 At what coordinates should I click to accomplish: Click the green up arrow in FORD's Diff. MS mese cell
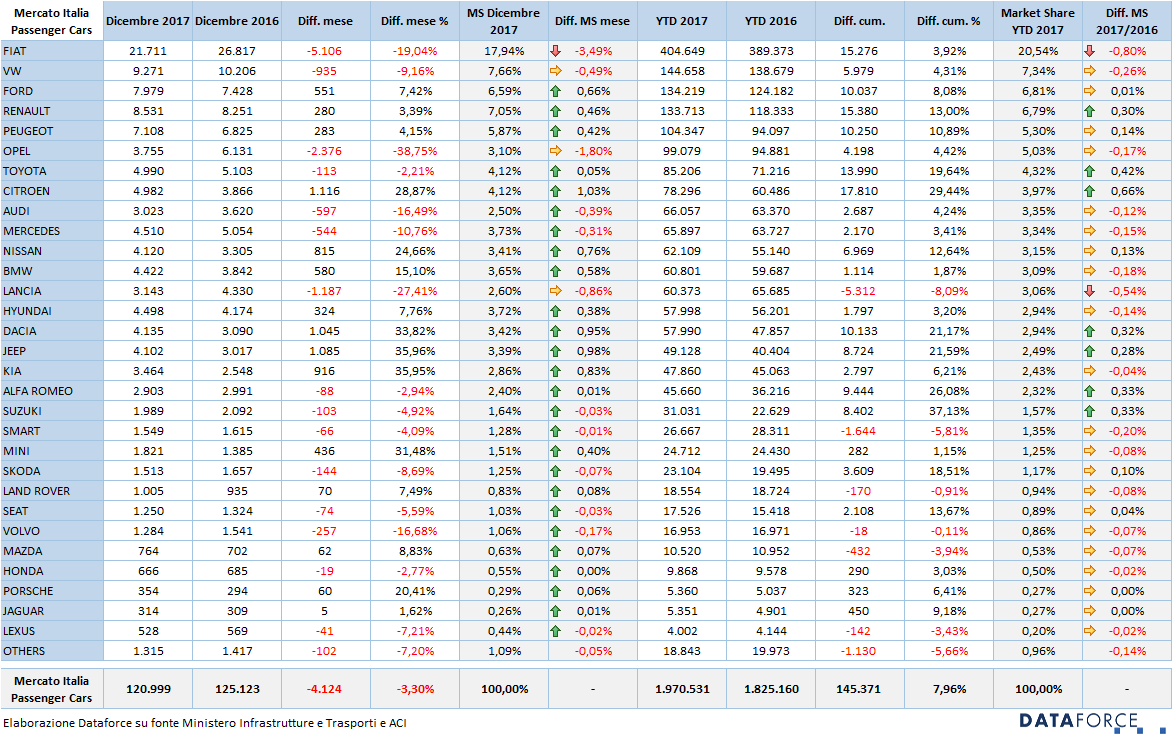tap(555, 91)
